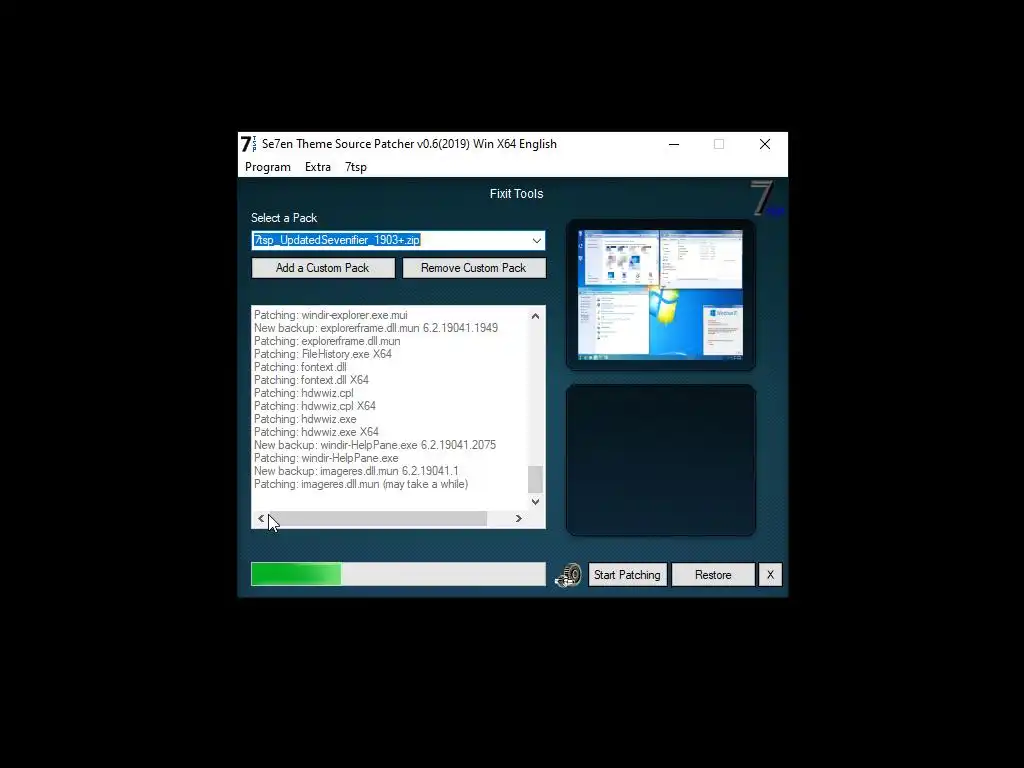This screenshot has height=768, width=1024.
Task: Click the X exit button next to Restore
Action: coord(770,575)
